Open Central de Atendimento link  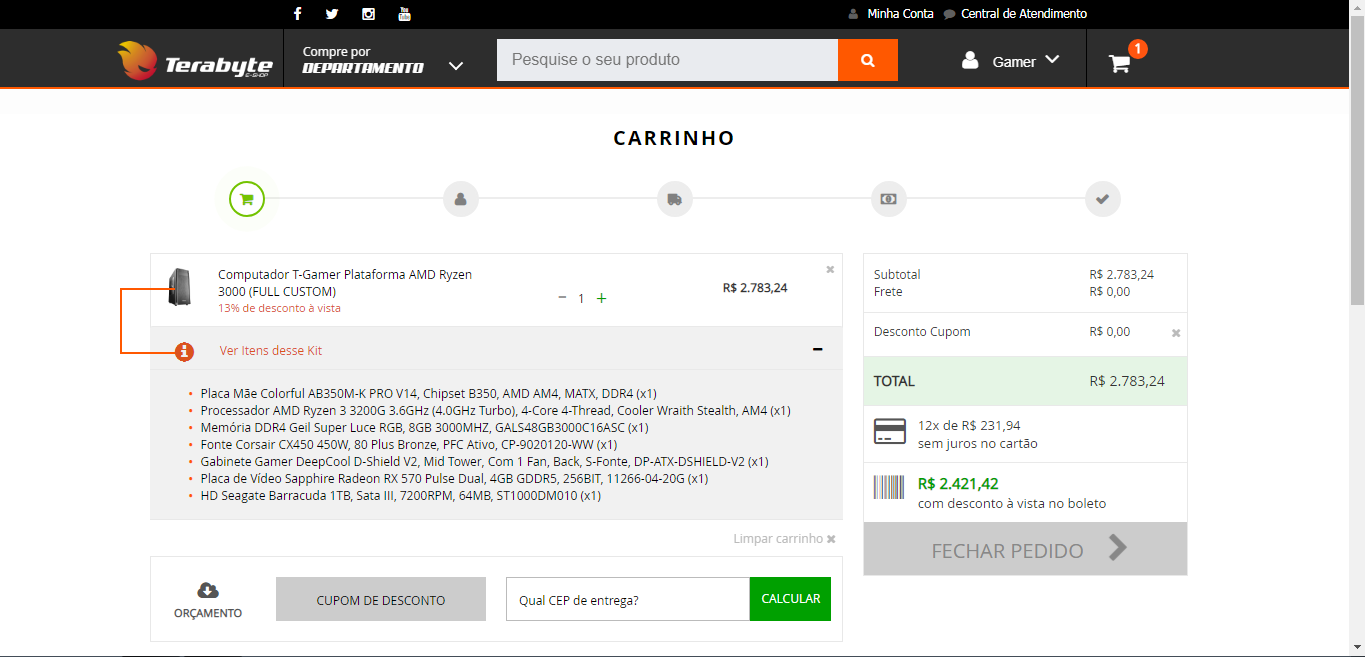tap(1024, 14)
